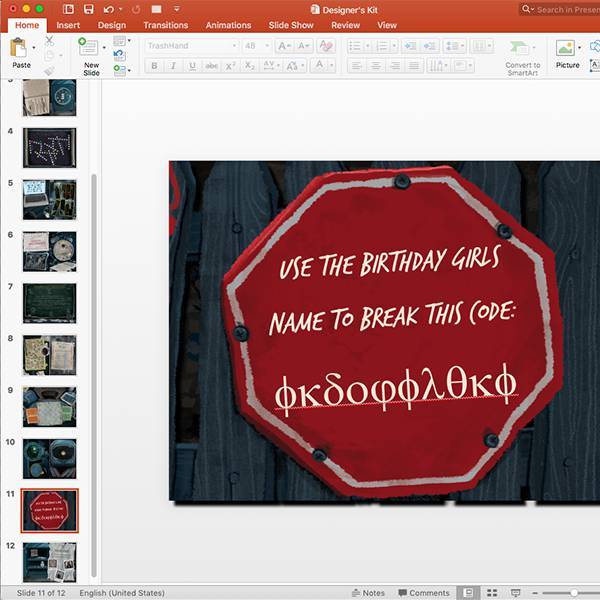This screenshot has height=600, width=600.
Task: Open the Review tab
Action: [x=346, y=25]
